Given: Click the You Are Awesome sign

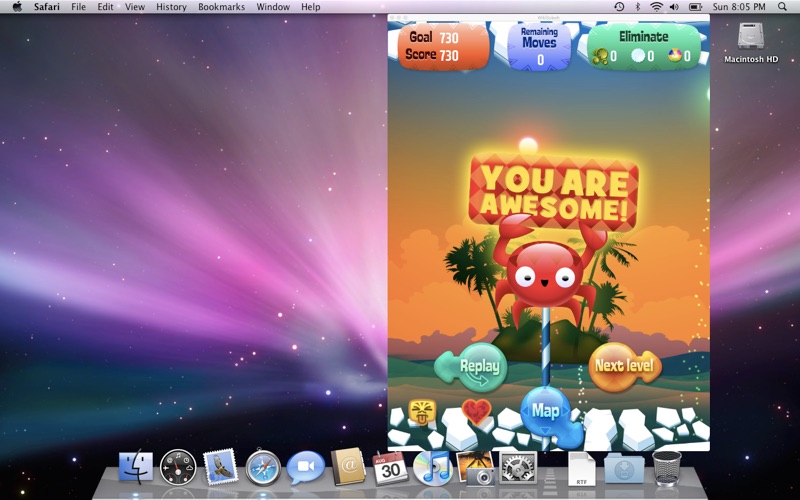Looking at the screenshot, I should [x=554, y=191].
